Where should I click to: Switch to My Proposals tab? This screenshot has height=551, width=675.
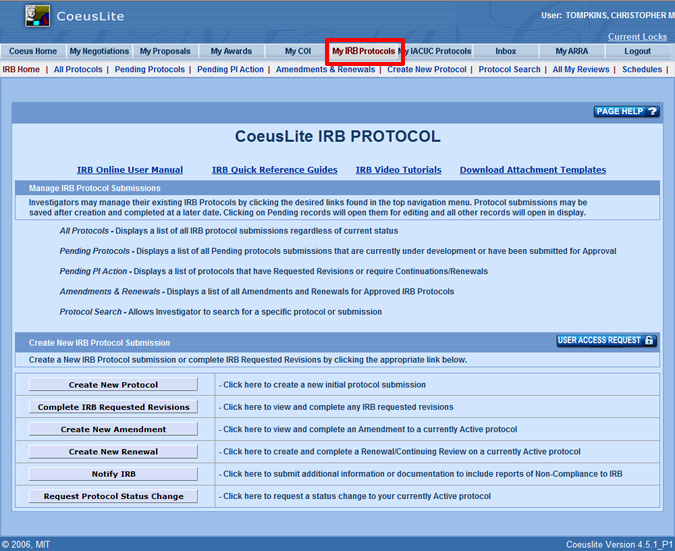165,51
